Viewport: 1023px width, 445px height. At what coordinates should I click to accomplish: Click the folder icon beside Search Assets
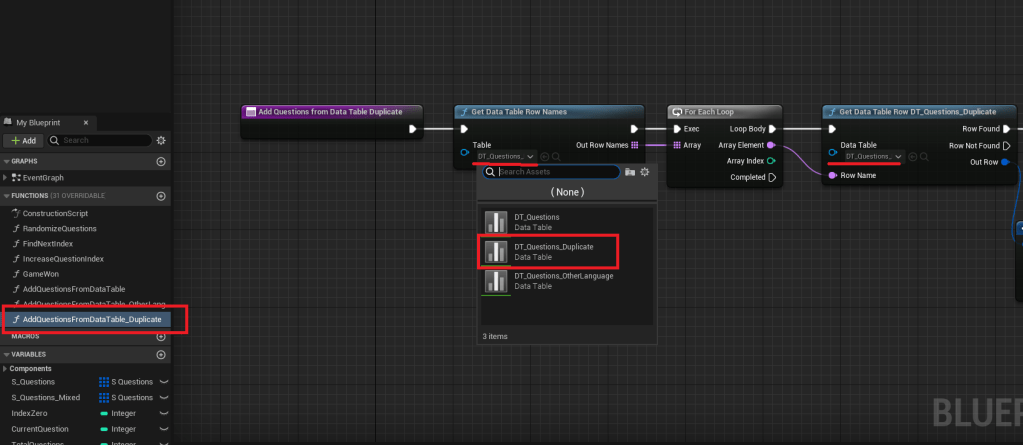tap(629, 172)
